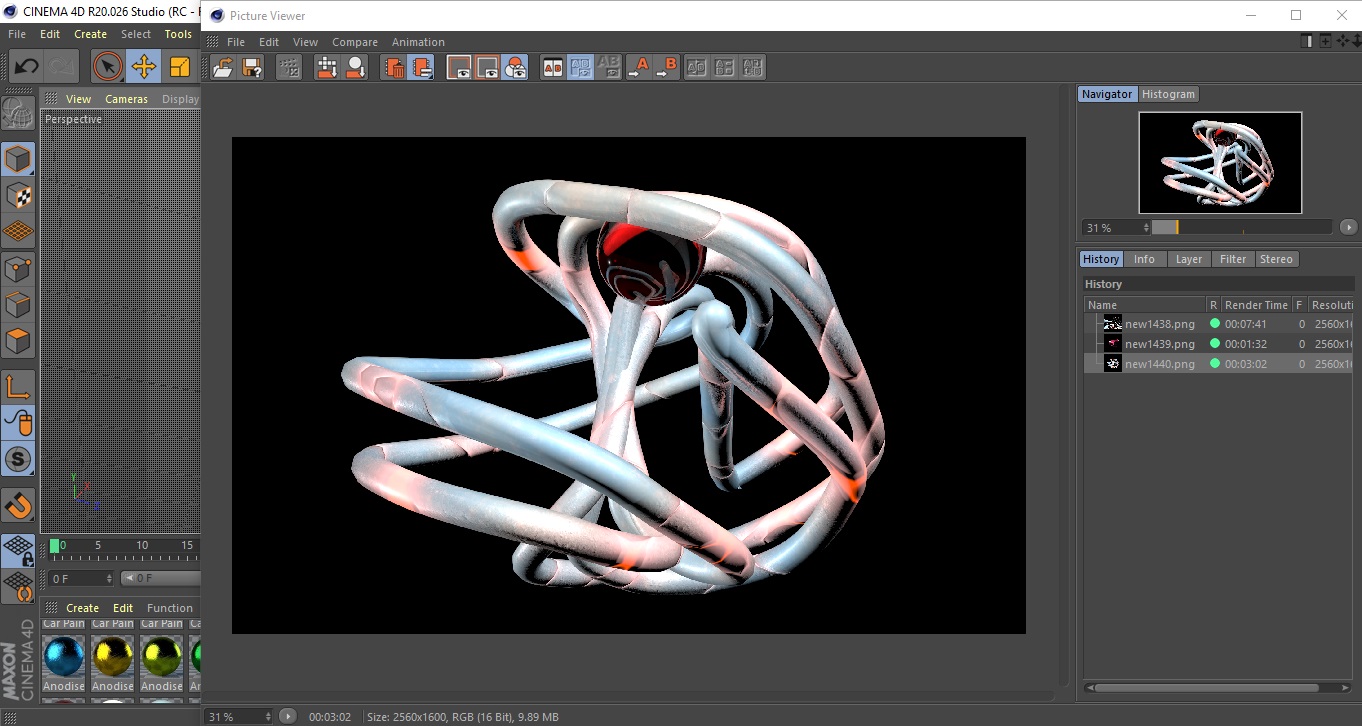Switch to the Layer tab
This screenshot has width=1362, height=726.
click(x=1188, y=259)
